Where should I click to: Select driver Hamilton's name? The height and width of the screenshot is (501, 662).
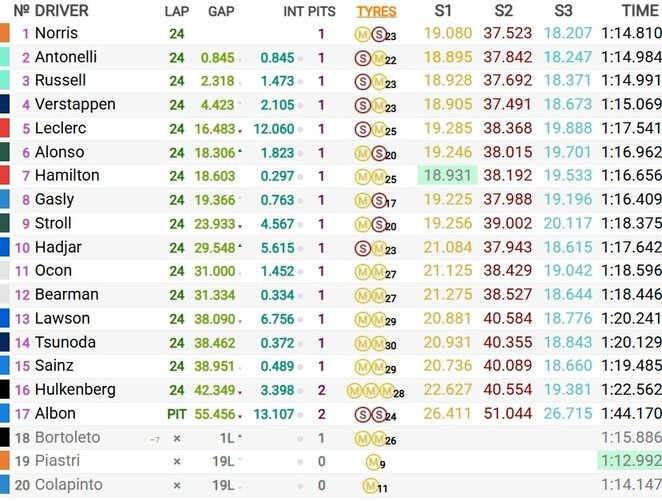[68, 176]
